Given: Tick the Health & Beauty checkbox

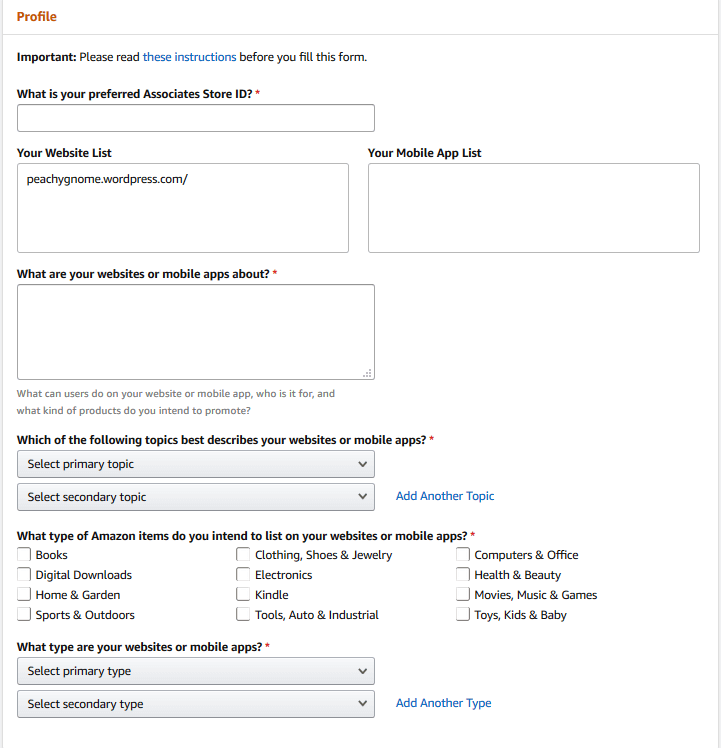Looking at the screenshot, I should click(x=463, y=575).
